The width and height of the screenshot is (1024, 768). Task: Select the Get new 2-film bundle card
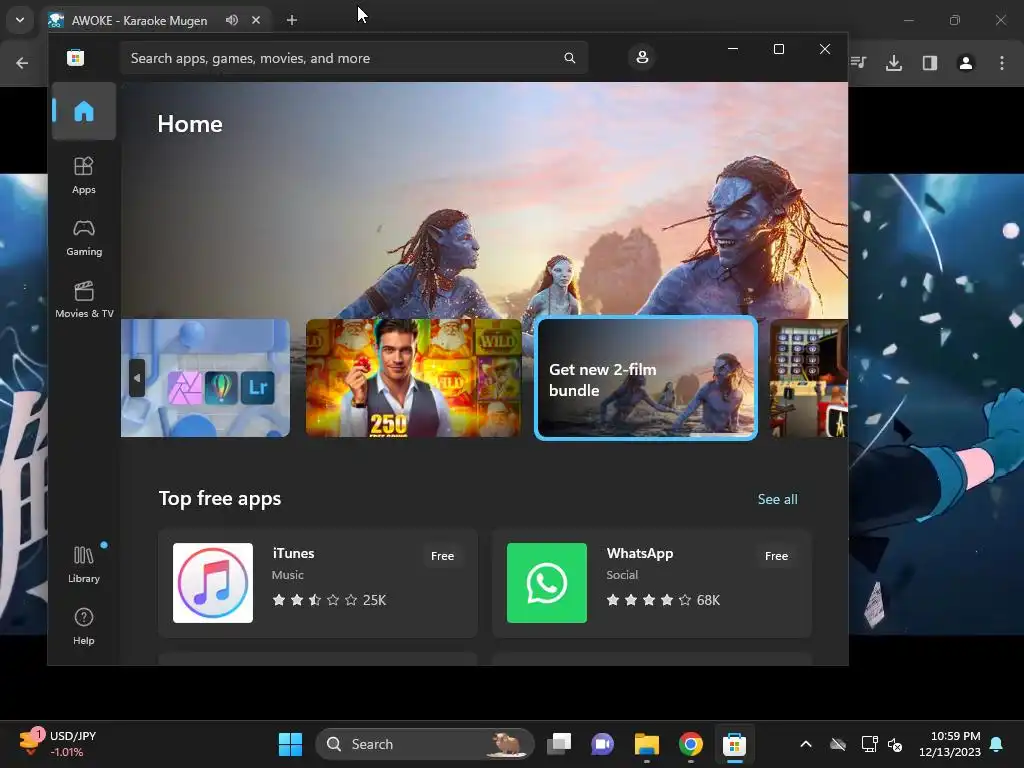[x=646, y=378]
